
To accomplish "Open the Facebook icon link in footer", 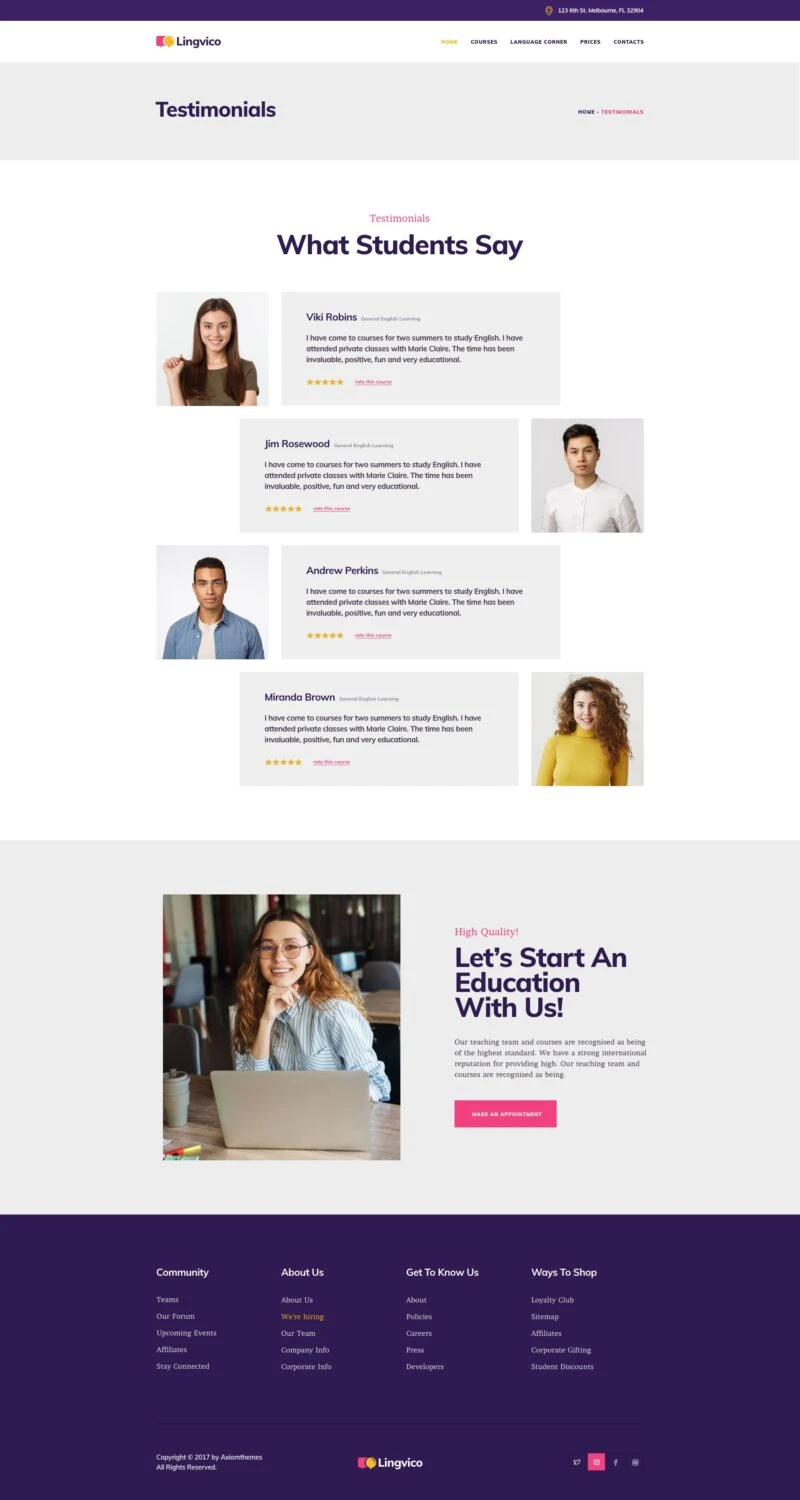I will (x=615, y=1462).
